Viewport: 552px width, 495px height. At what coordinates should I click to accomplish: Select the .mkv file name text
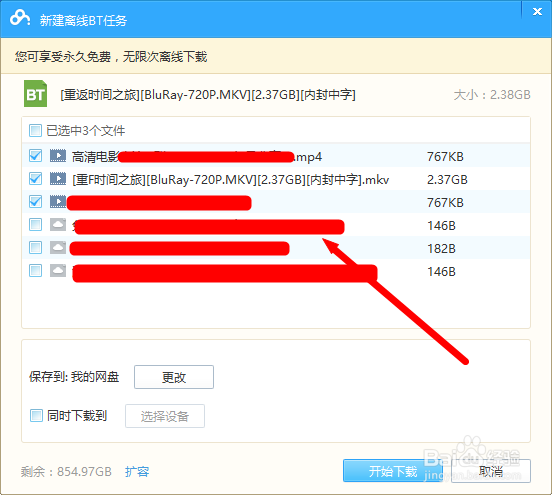pos(231,180)
